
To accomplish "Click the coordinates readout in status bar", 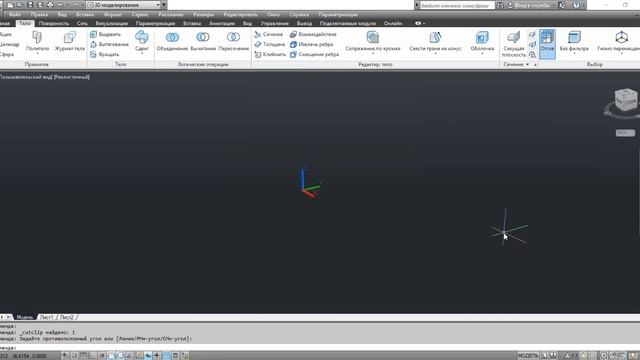I will tap(24, 356).
